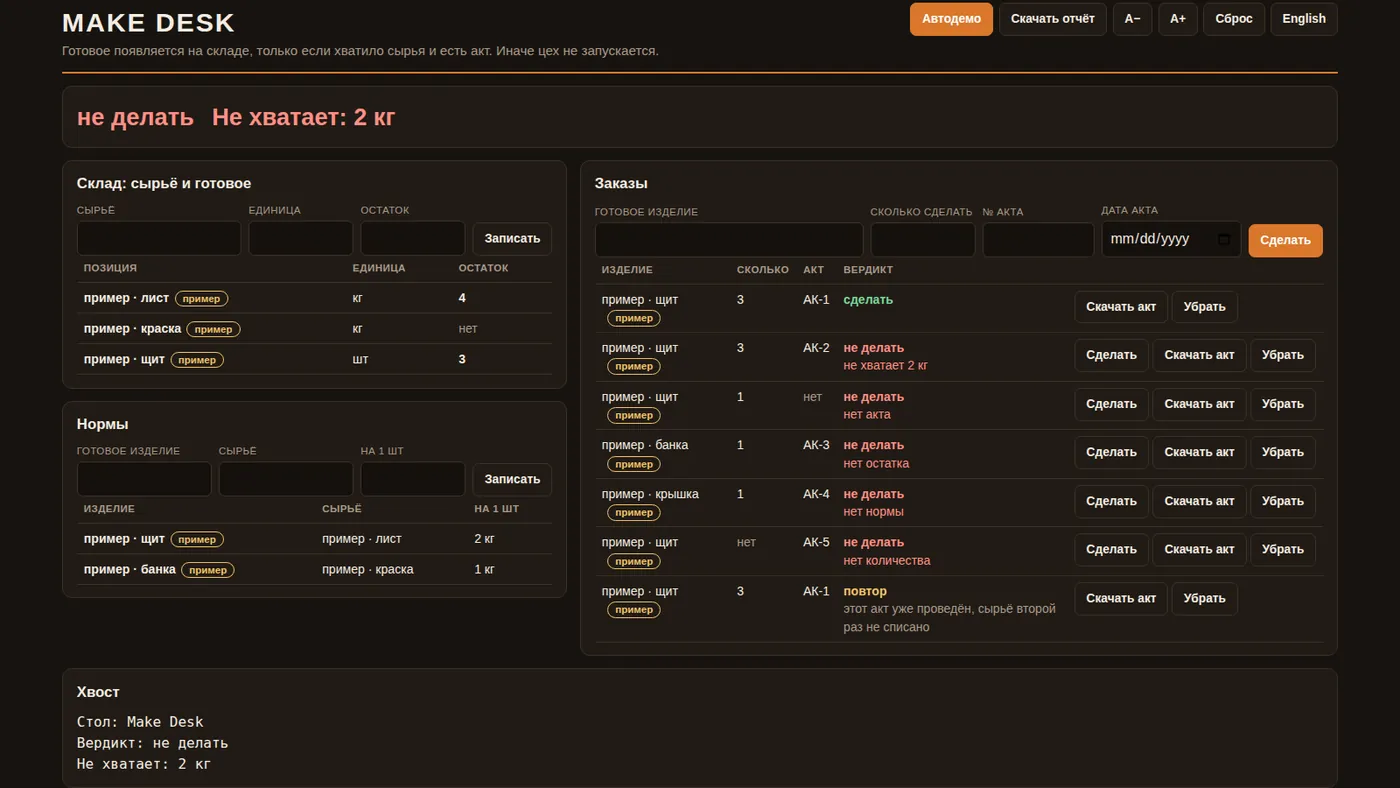Click Сделать for order АК-5
Image resolution: width=1400 pixels, height=788 pixels.
point(1111,549)
